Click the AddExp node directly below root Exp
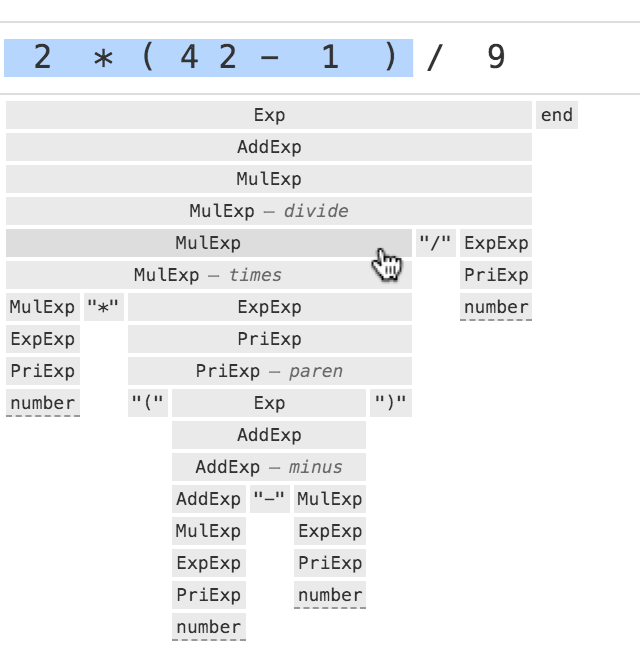The width and height of the screenshot is (640, 658). click(x=268, y=147)
